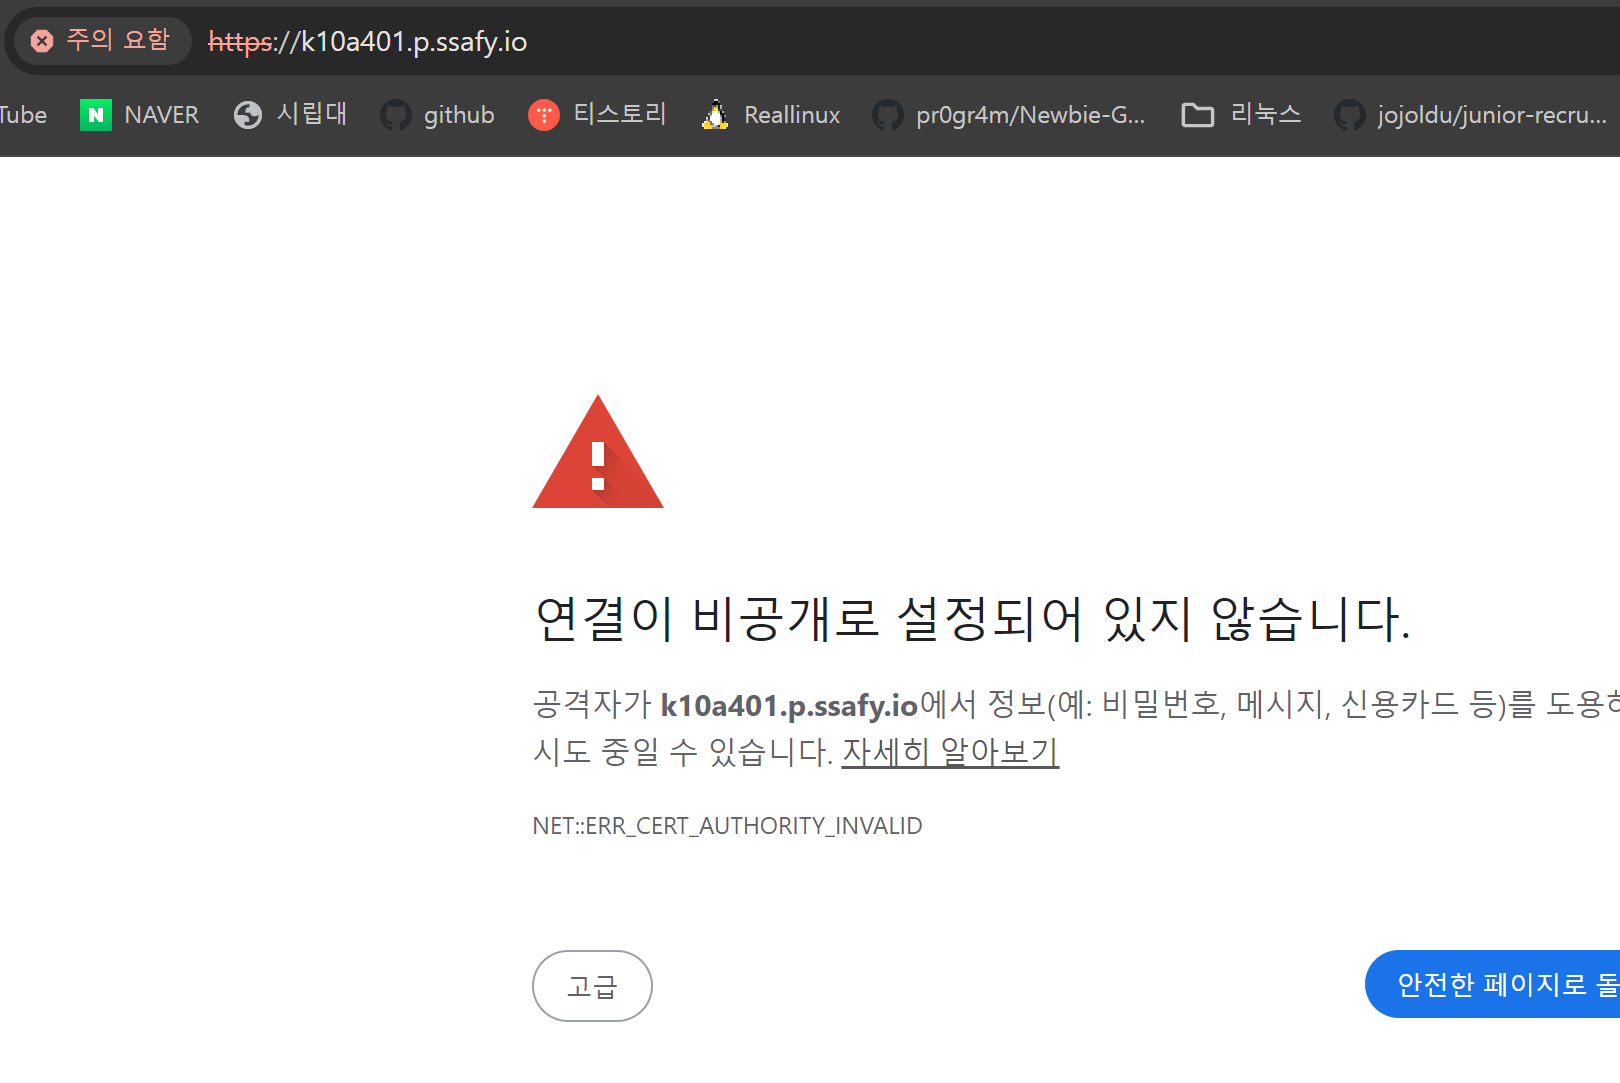This screenshot has width=1620, height=1083.
Task: Open the github bookmark
Action: pyautogui.click(x=437, y=114)
